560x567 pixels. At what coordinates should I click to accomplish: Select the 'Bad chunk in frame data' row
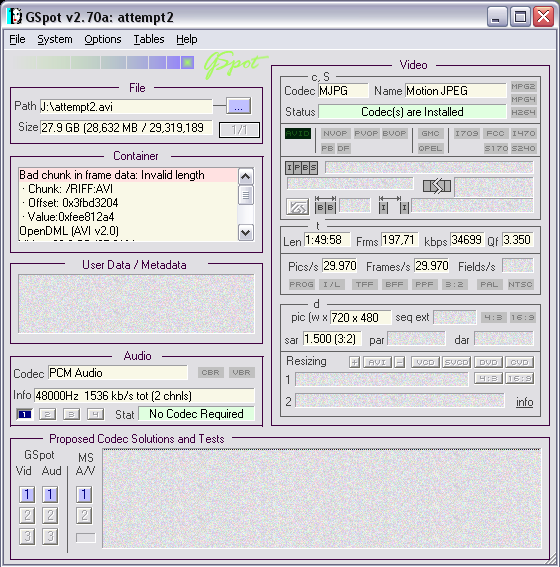(x=128, y=175)
